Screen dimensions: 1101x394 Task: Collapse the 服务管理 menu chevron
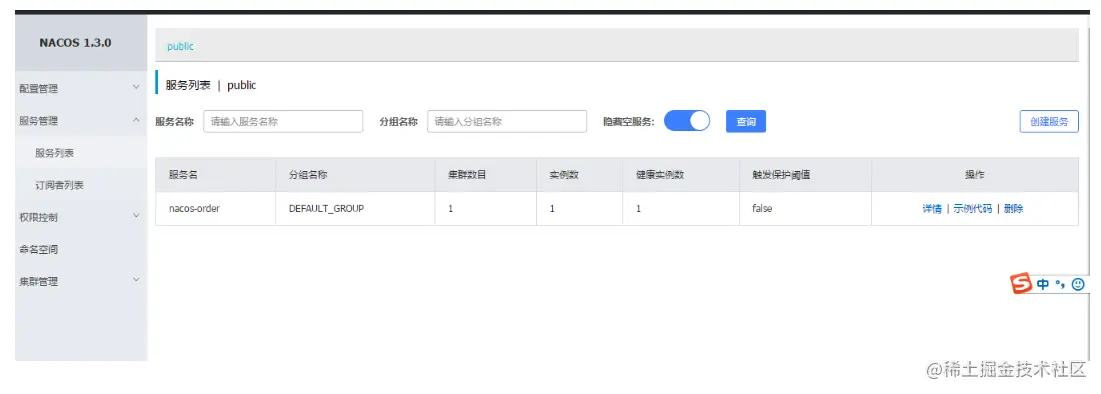[x=136, y=120]
